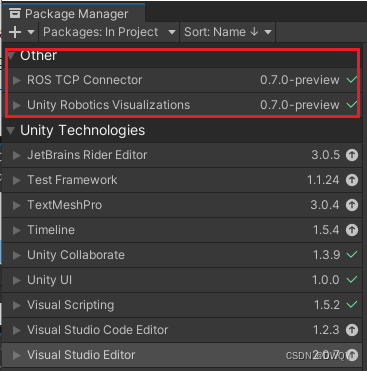Image resolution: width=367 pixels, height=371 pixels.
Task: Collapse the Other package group
Action: point(11,55)
